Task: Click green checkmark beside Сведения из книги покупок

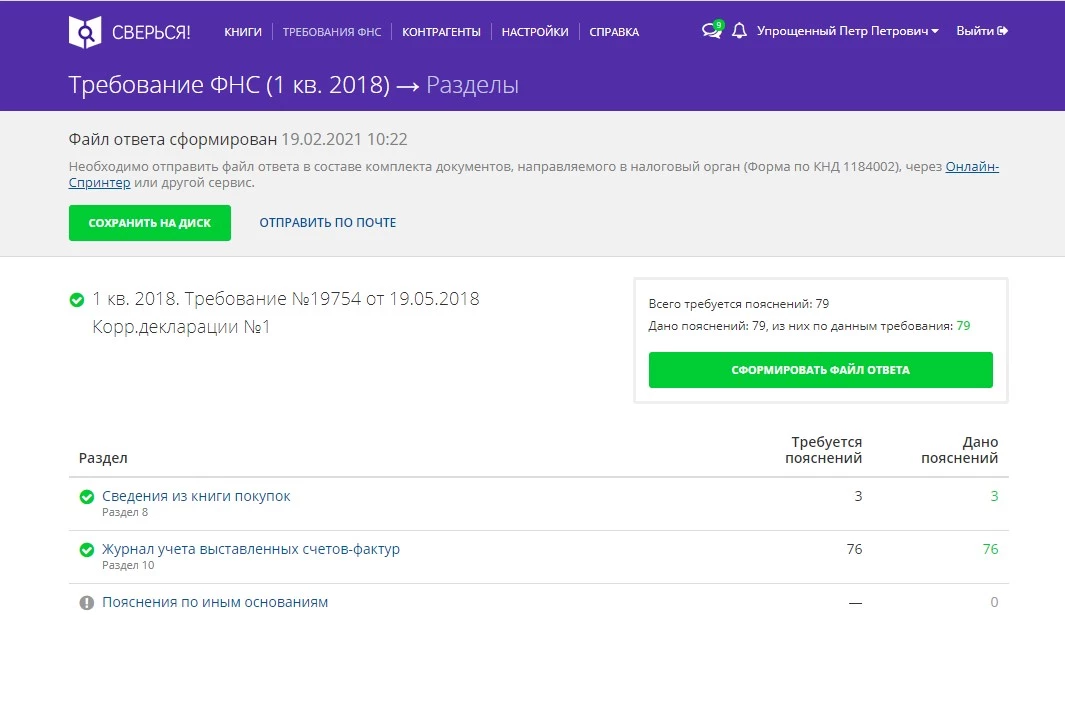Action: [87, 497]
